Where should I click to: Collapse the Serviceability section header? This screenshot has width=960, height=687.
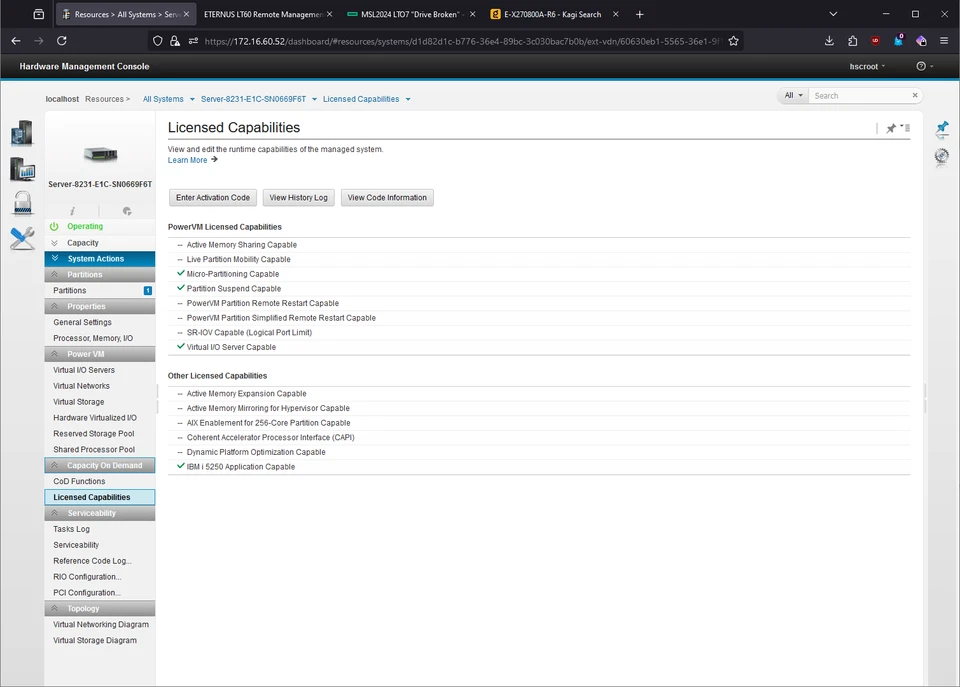[100, 514]
